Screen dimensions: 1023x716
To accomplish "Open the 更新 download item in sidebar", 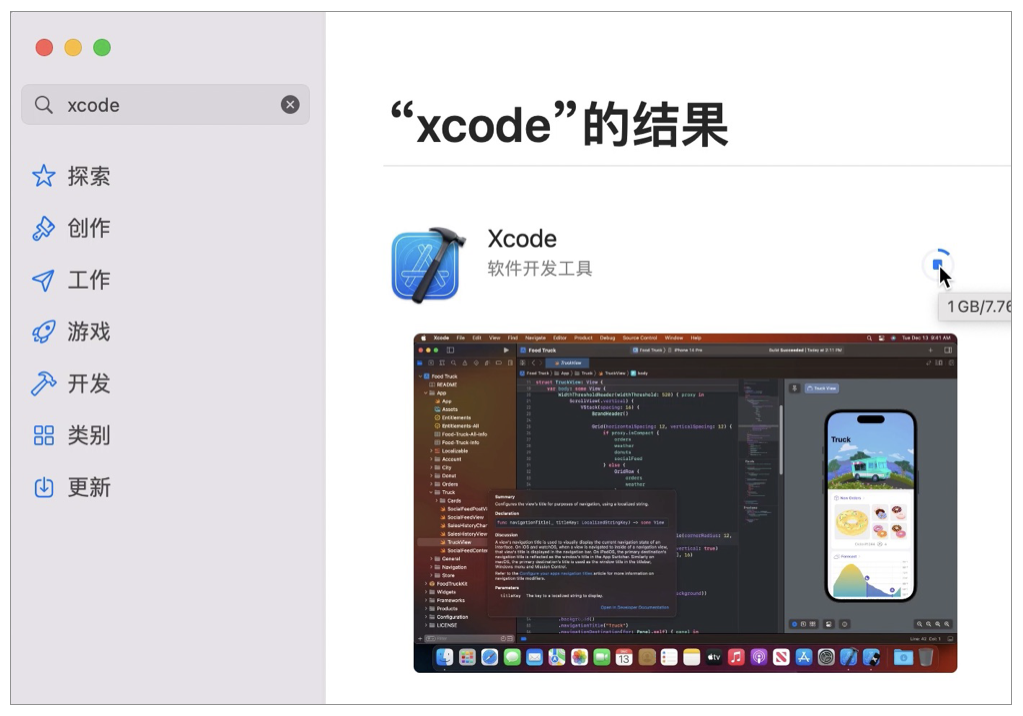I will [72, 487].
